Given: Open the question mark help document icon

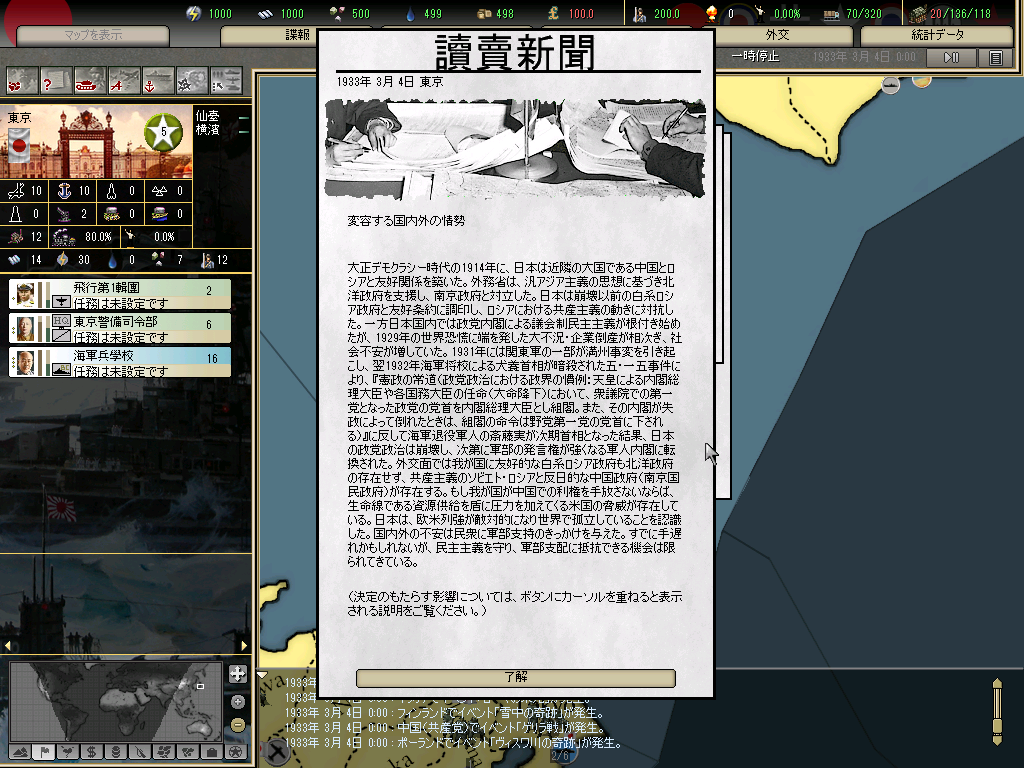Looking at the screenshot, I should point(56,81).
